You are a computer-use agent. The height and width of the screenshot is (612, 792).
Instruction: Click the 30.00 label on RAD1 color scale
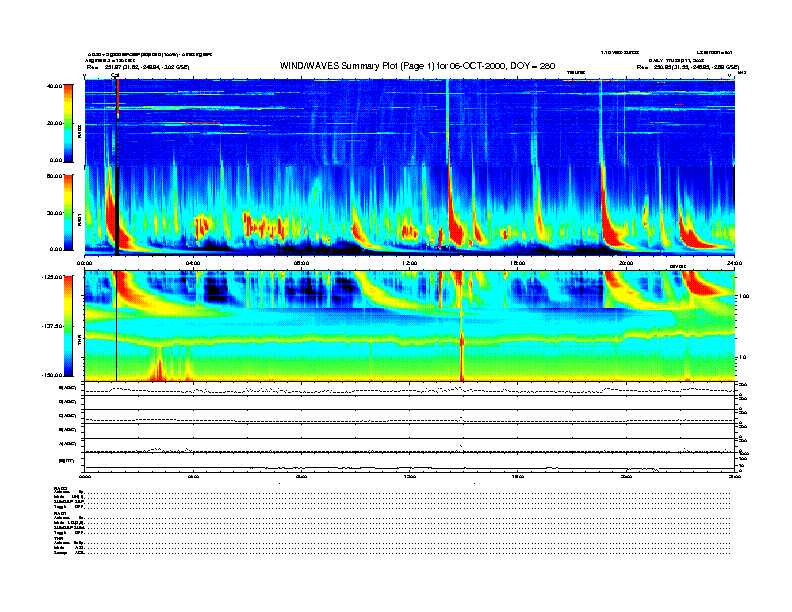tap(54, 213)
